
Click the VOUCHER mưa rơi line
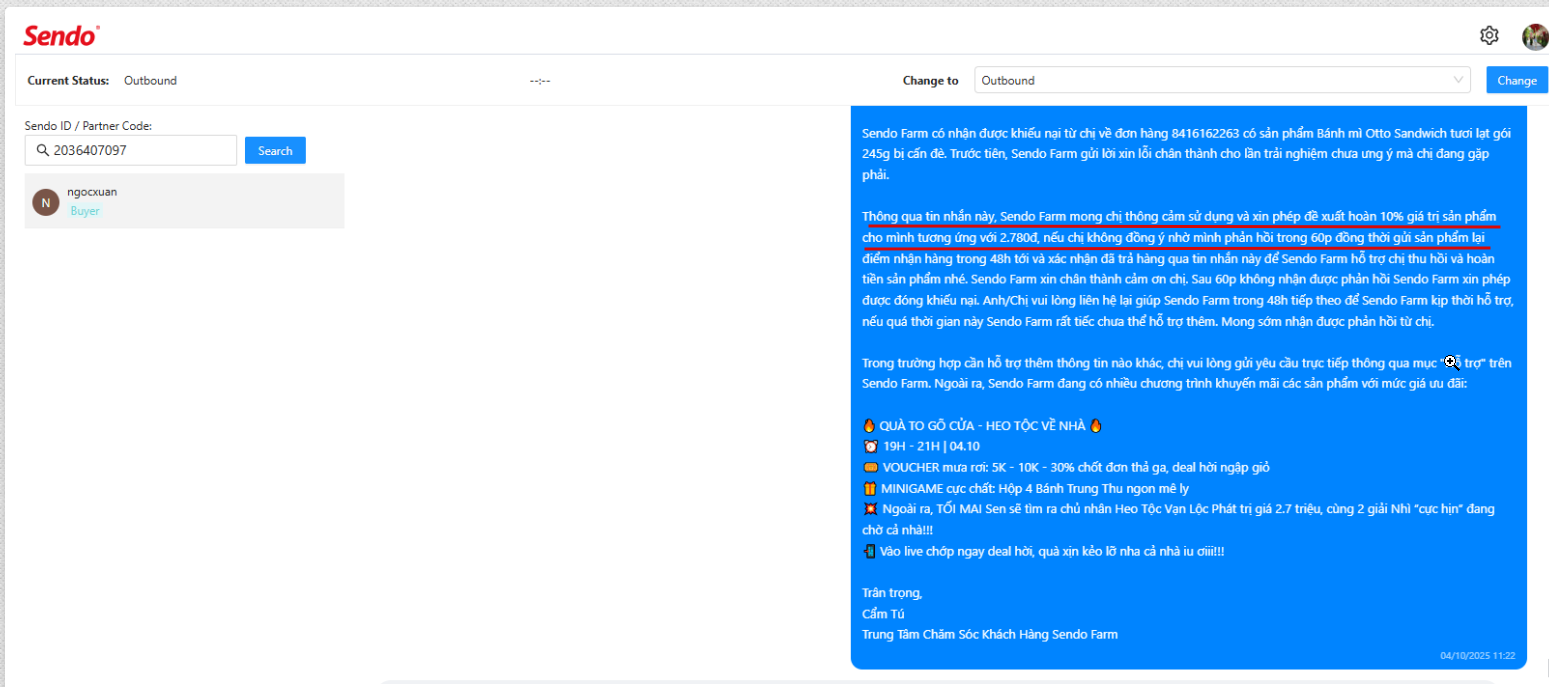(1066, 467)
